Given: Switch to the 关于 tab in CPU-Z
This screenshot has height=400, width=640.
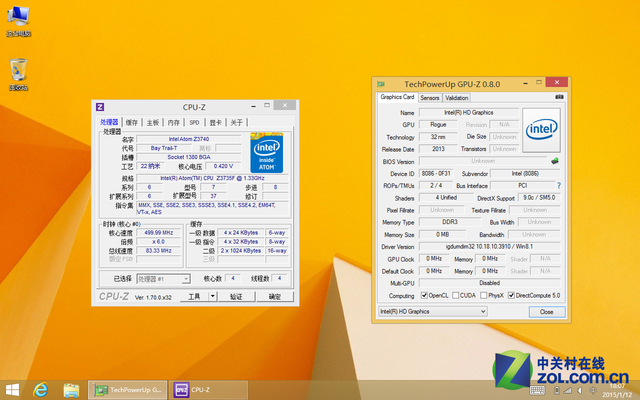Looking at the screenshot, I should click(236, 122).
